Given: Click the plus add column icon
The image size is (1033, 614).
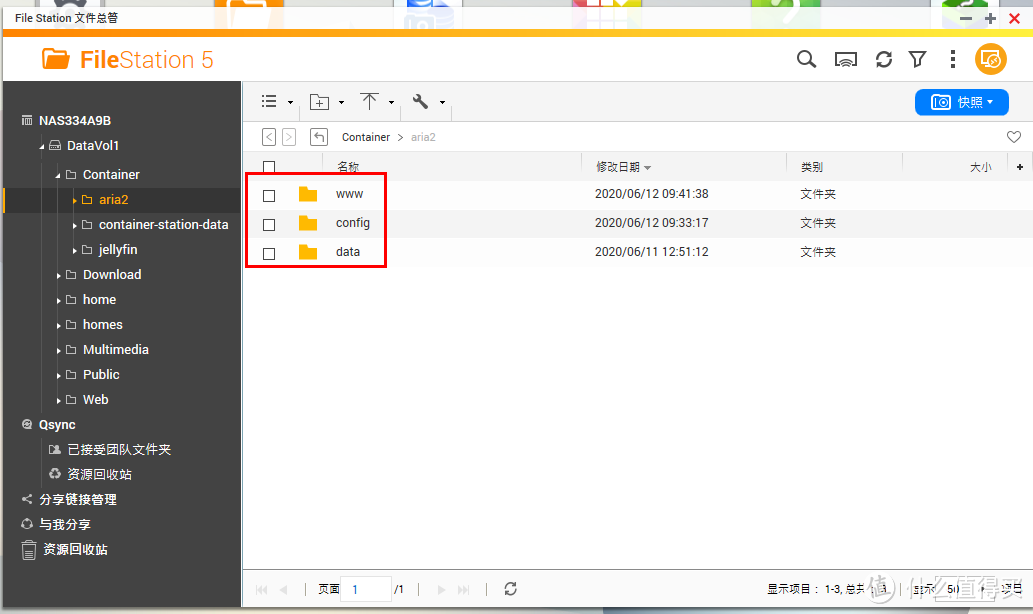Looking at the screenshot, I should [1020, 167].
